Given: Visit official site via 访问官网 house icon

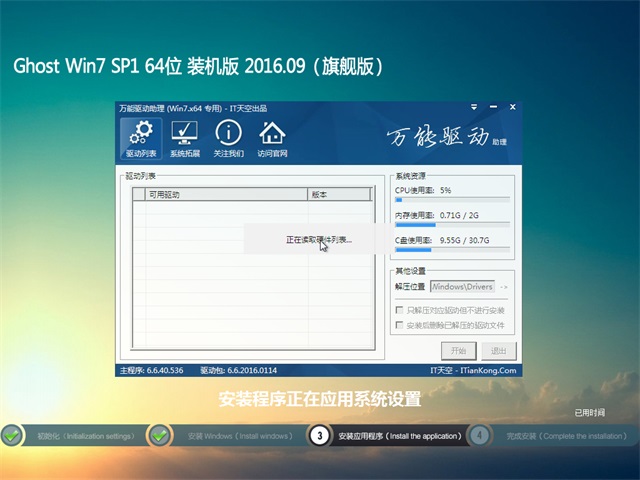Looking at the screenshot, I should (x=272, y=139).
